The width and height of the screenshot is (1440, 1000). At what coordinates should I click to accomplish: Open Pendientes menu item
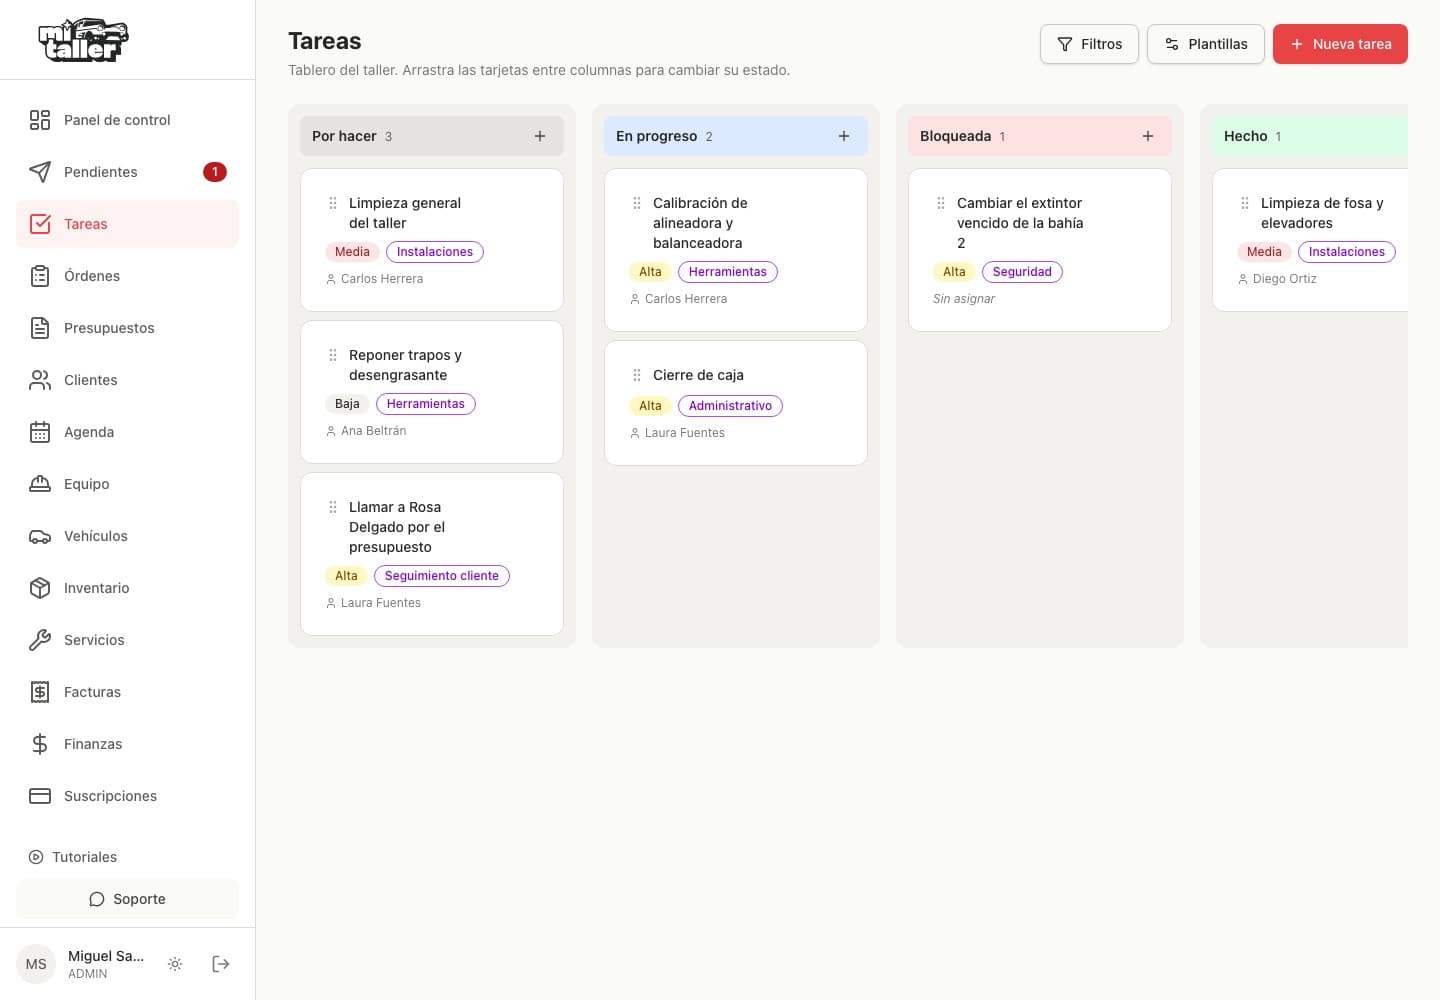(x=127, y=172)
